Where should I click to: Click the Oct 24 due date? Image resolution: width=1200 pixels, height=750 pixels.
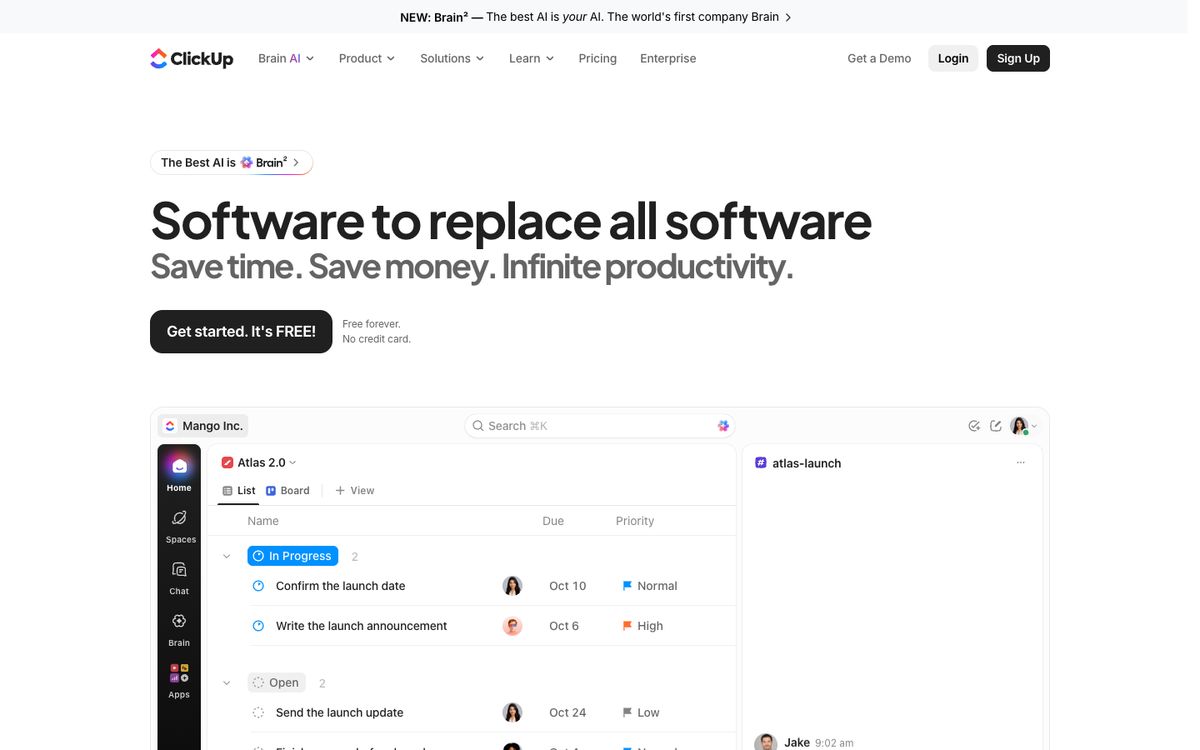tap(567, 713)
